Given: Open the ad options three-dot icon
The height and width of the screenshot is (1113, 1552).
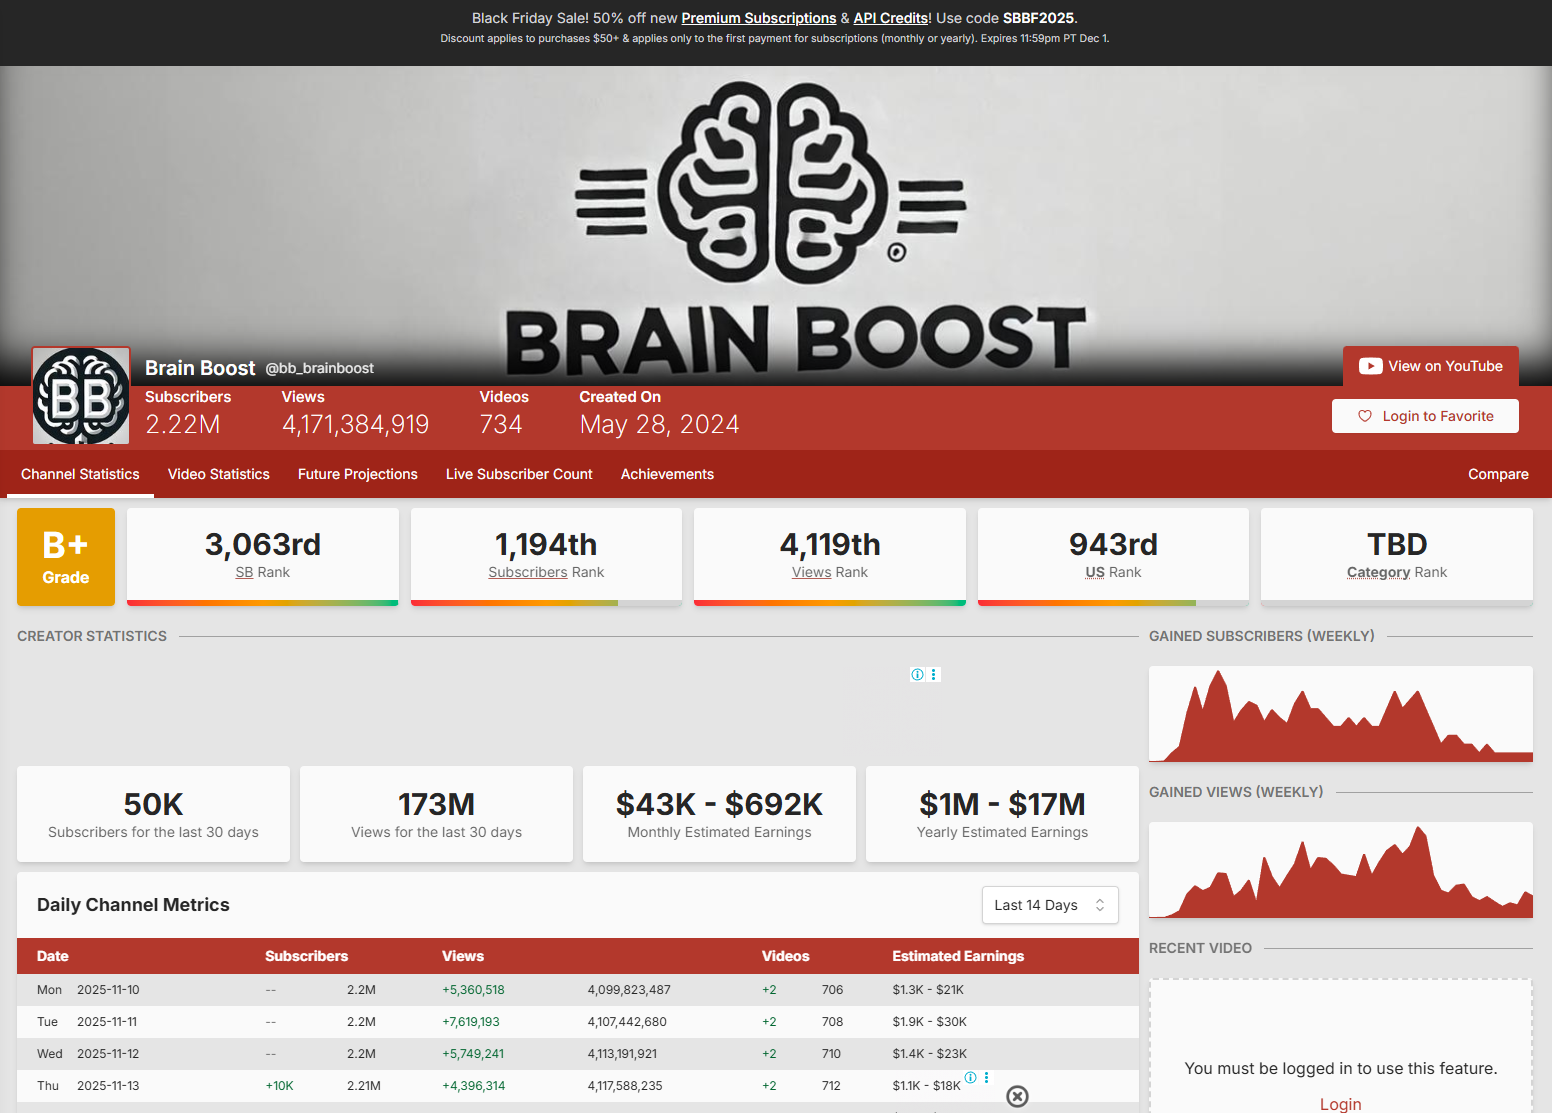Looking at the screenshot, I should click(x=934, y=675).
